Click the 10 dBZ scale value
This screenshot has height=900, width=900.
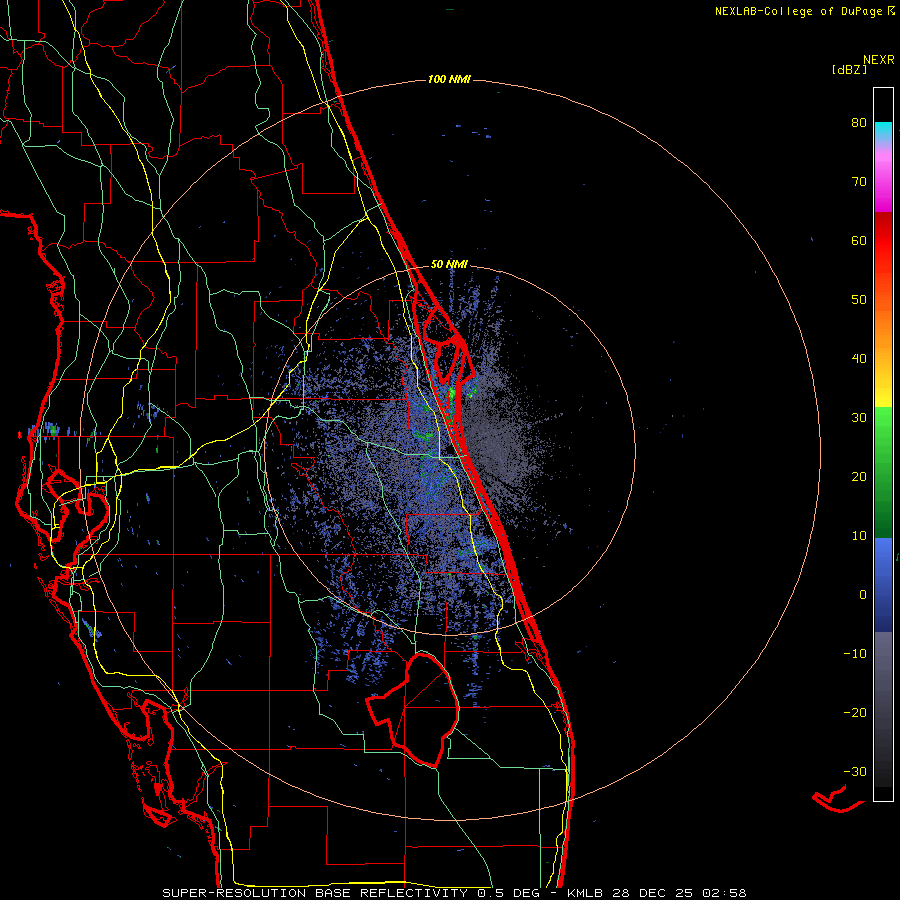859,536
